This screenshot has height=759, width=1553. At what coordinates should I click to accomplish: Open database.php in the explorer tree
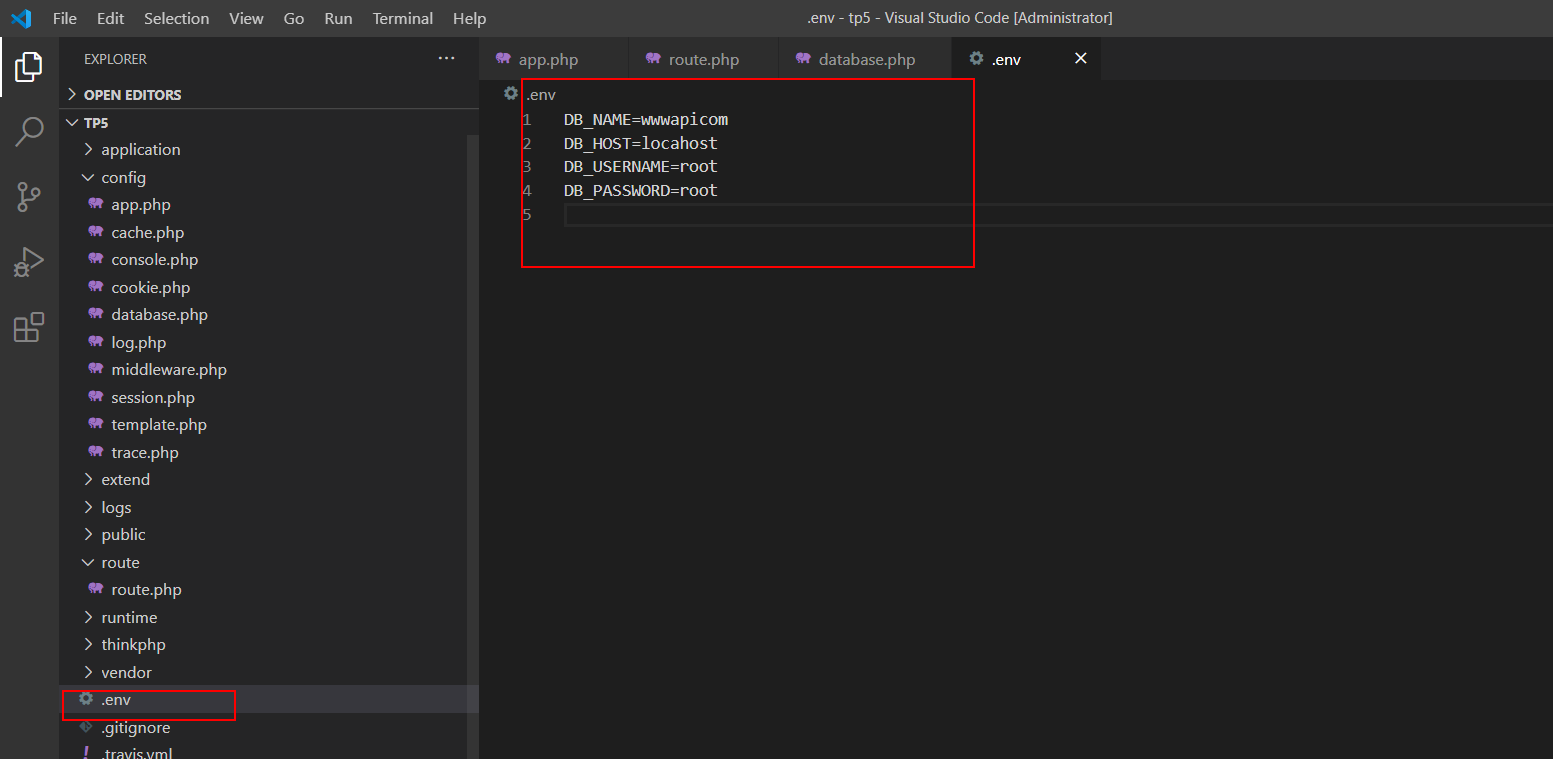click(x=263, y=314)
